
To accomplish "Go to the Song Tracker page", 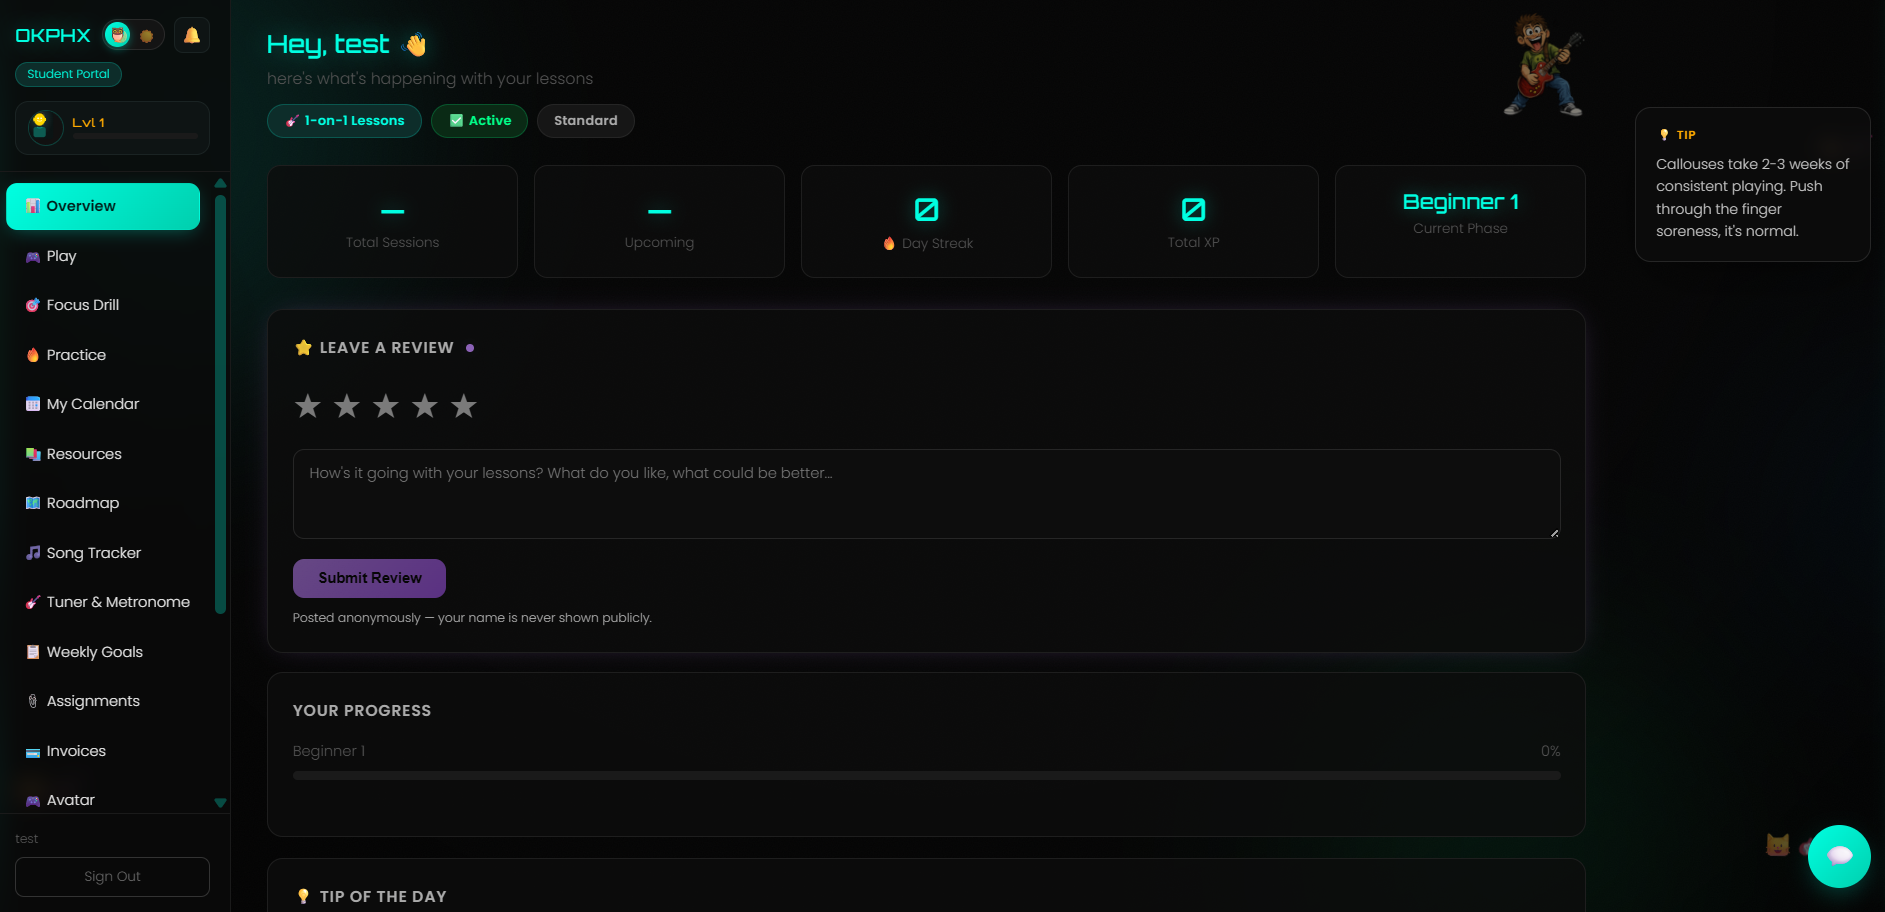I will pyautogui.click(x=103, y=553).
